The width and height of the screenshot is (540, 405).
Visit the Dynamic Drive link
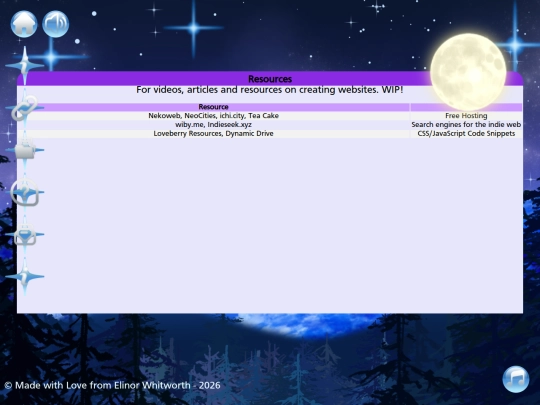pos(249,134)
